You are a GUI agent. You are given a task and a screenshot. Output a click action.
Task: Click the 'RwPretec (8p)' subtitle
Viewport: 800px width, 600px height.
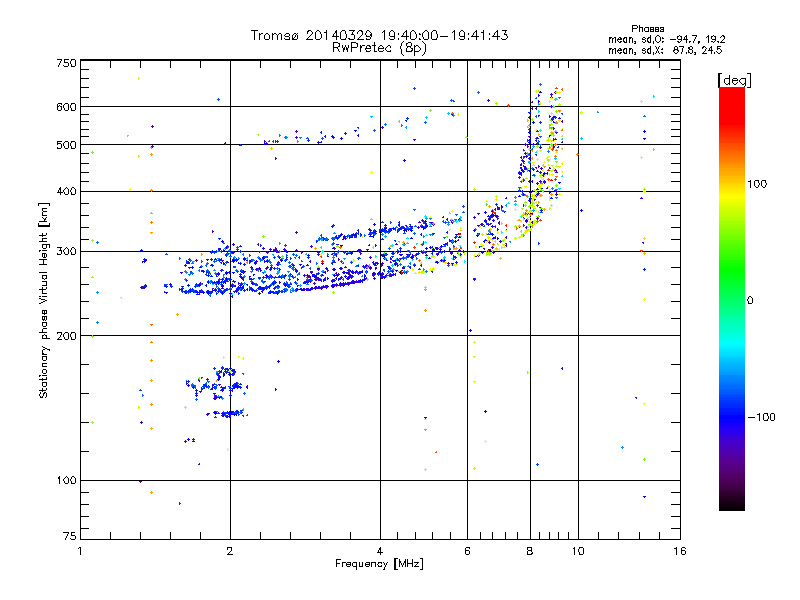pos(379,48)
